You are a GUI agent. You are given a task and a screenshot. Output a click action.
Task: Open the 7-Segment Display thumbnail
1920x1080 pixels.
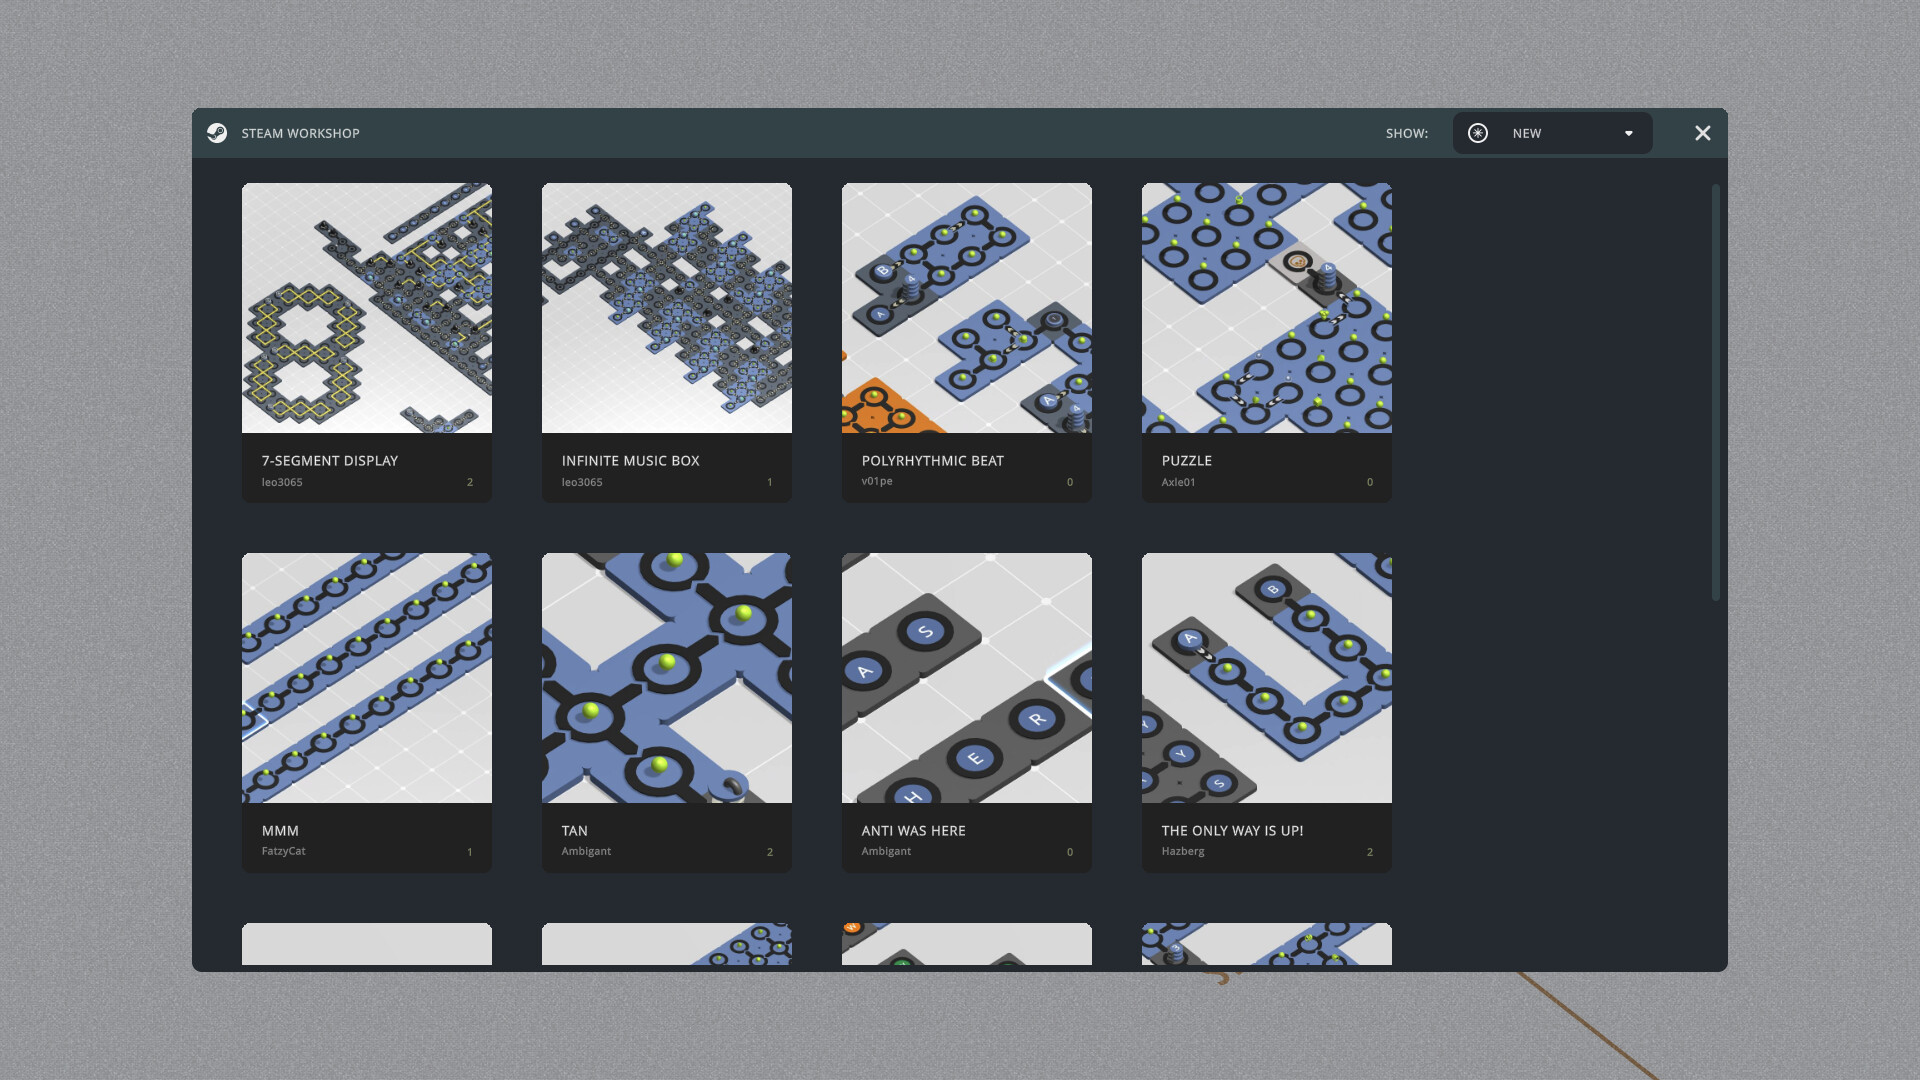(x=367, y=308)
